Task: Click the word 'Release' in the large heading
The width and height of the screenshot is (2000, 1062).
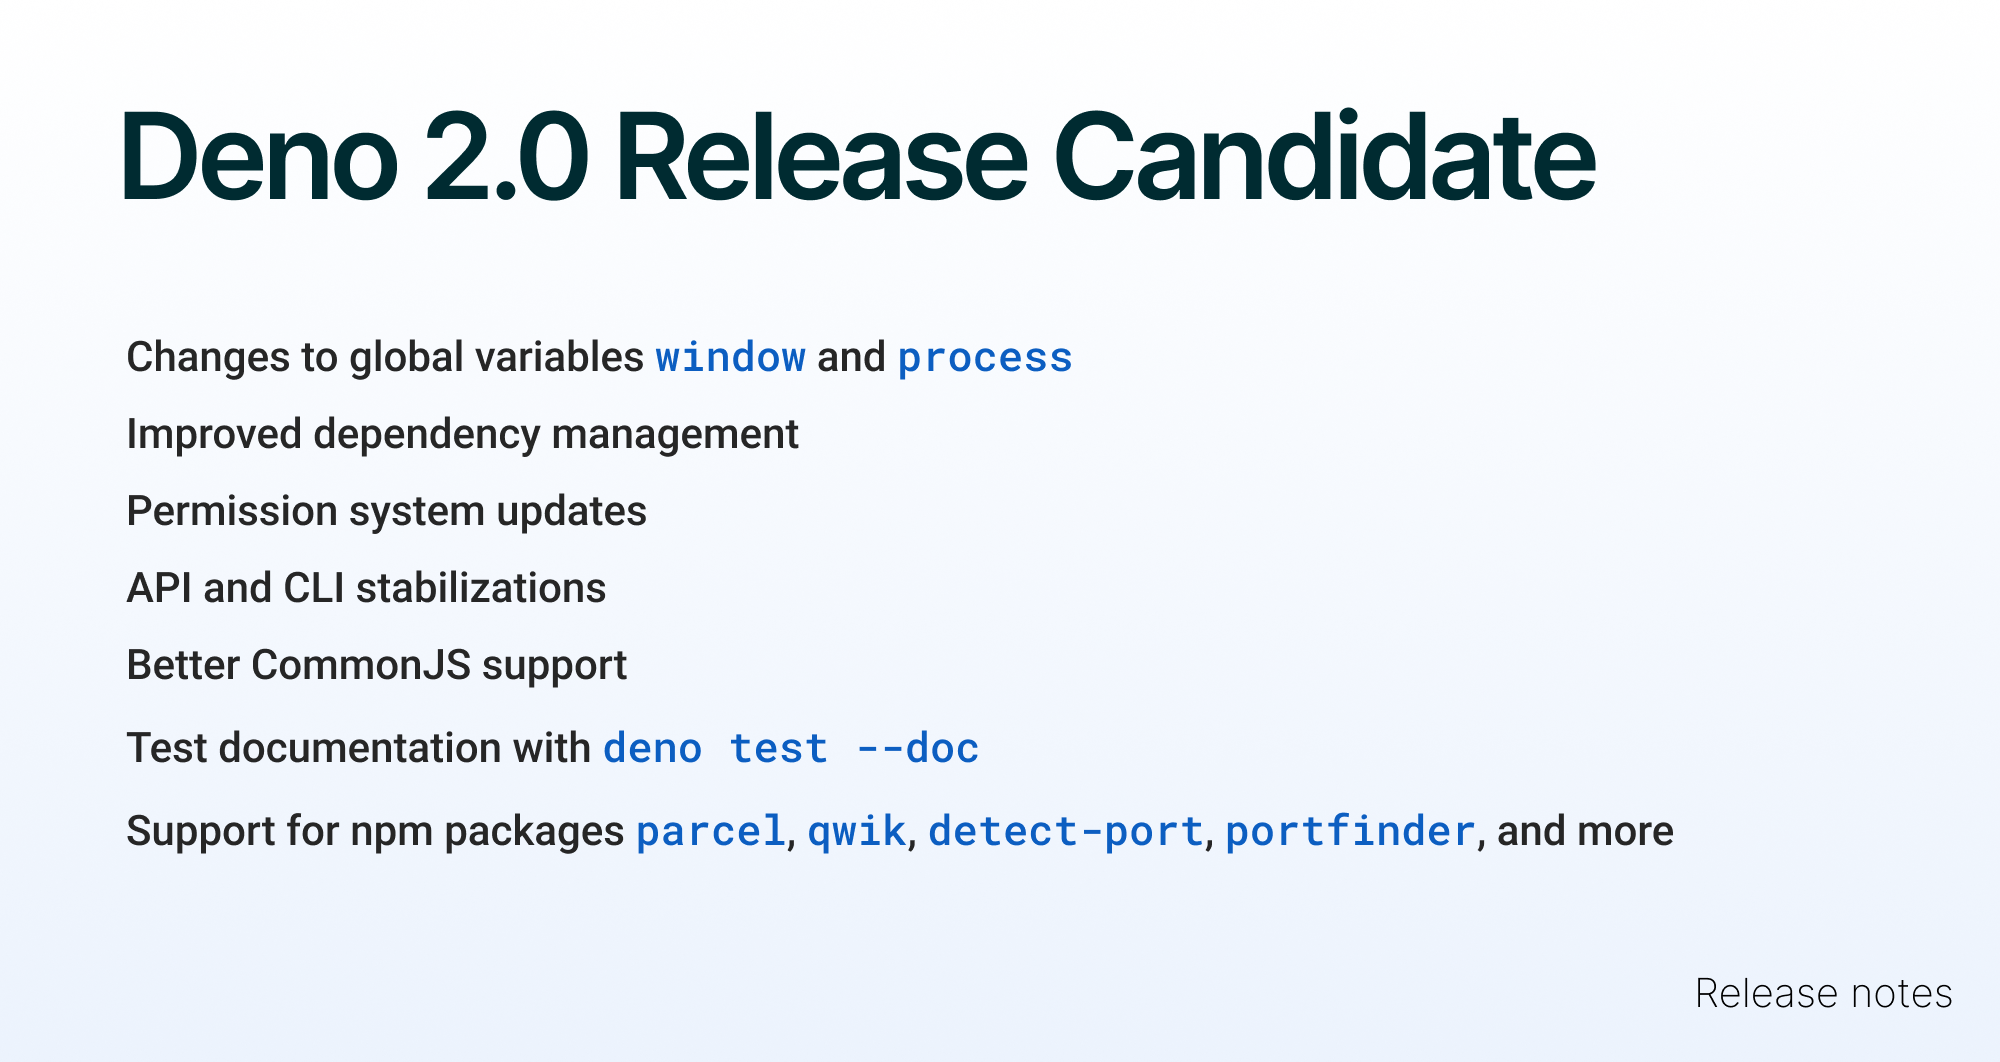Action: pos(821,158)
